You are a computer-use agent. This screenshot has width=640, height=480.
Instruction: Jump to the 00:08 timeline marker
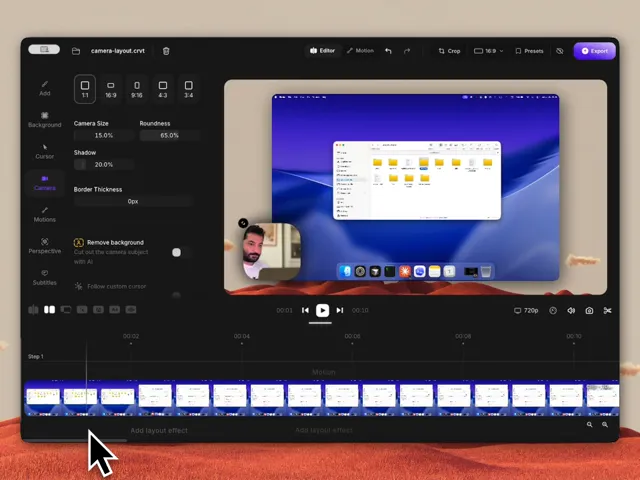click(463, 336)
